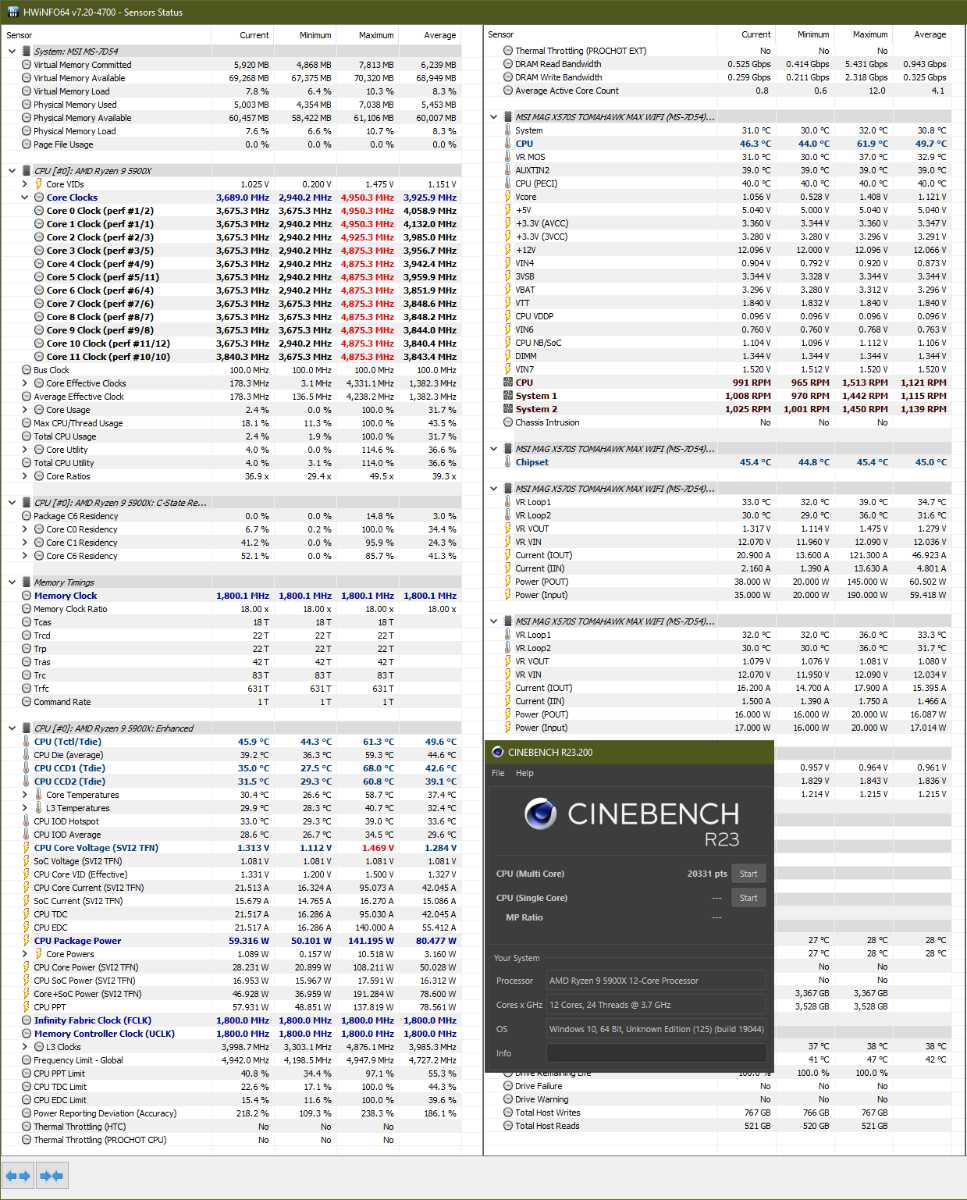The image size is (967, 1200).
Task: Click the chip icon of System: MSI MS-7D54
Action: pyautogui.click(x=26, y=51)
